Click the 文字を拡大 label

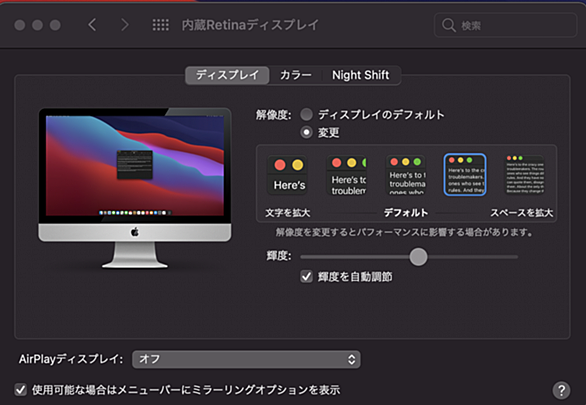287,213
